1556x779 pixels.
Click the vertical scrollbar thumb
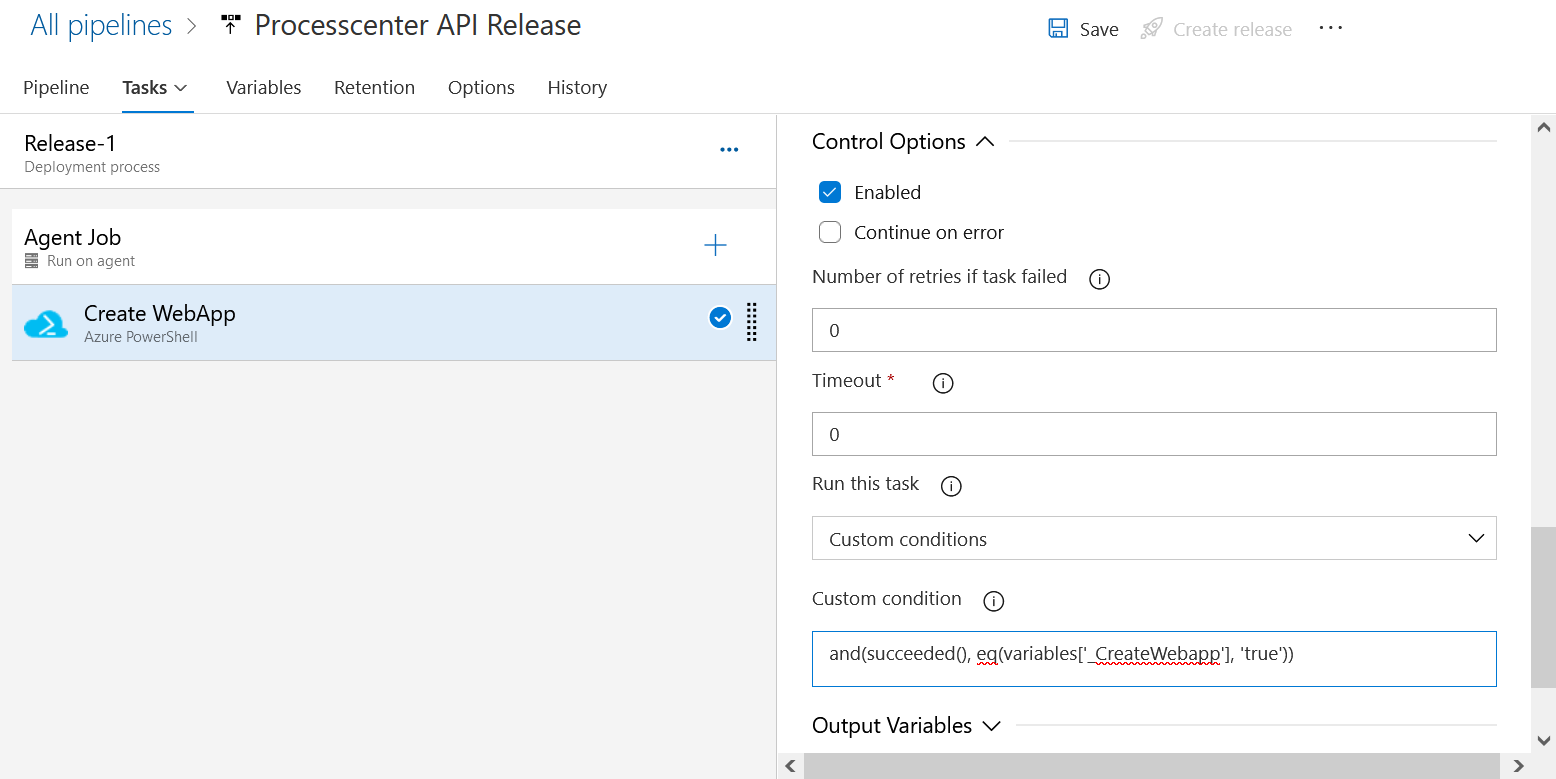(1543, 607)
